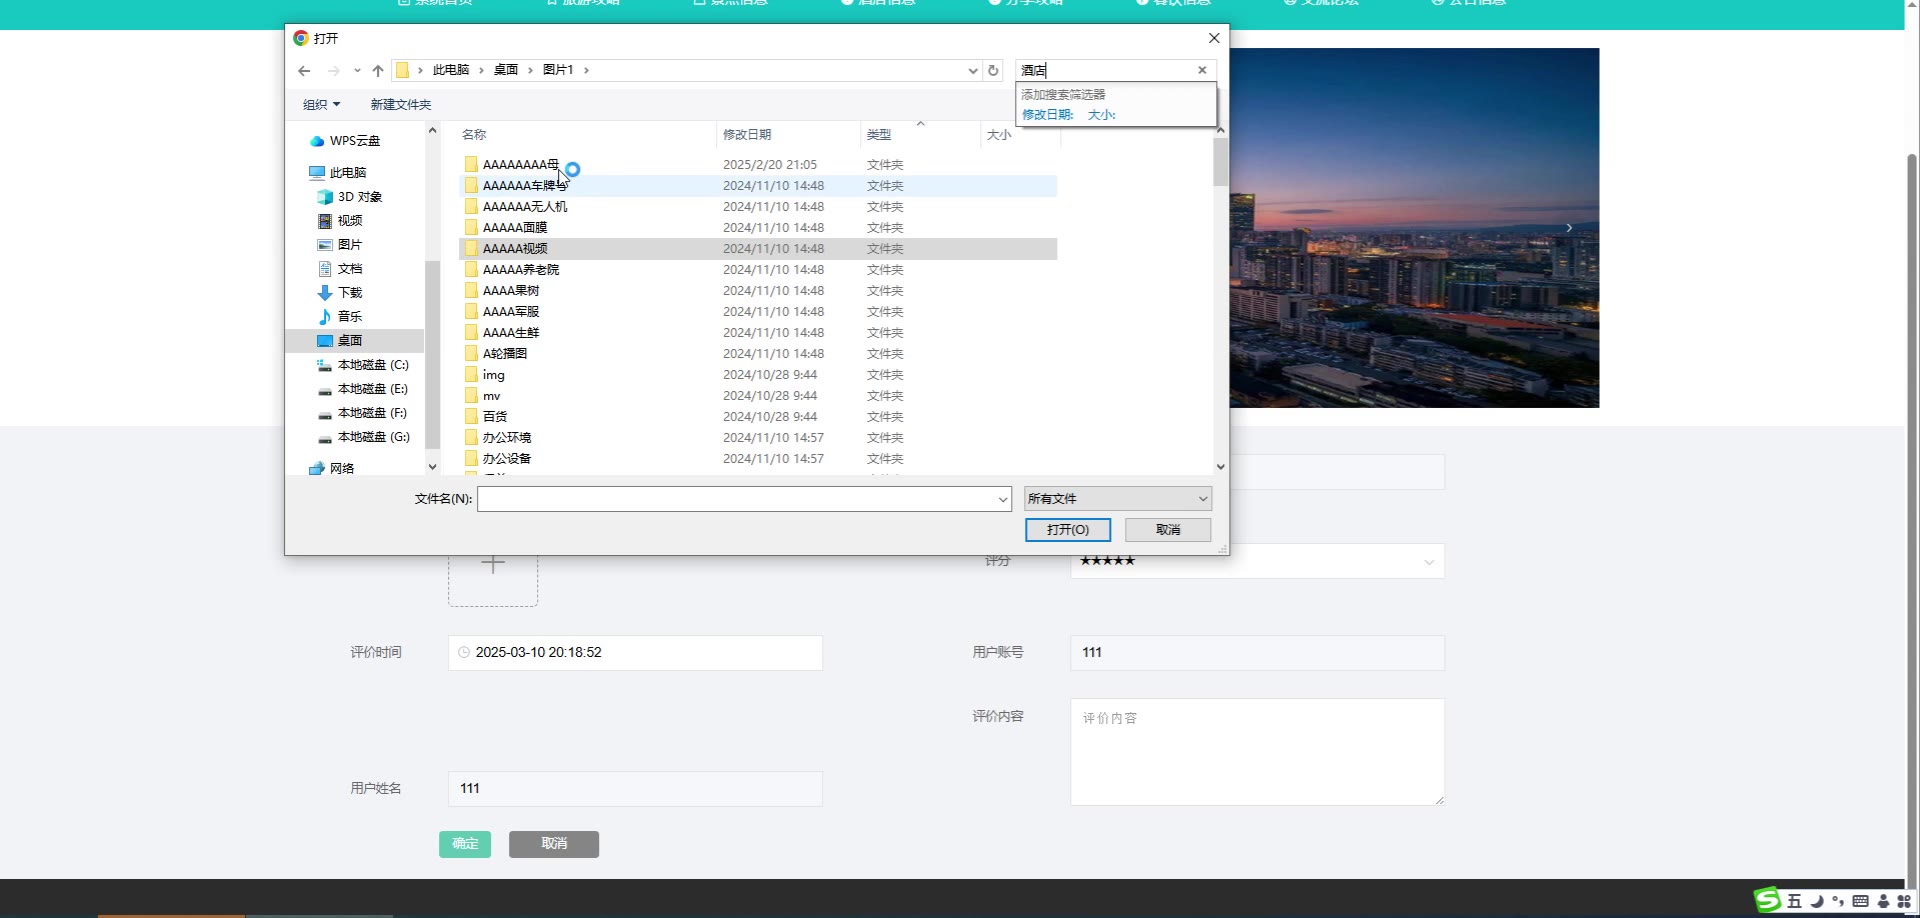Image resolution: width=1920 pixels, height=918 pixels.
Task: Select the 办公环境 folder icon
Action: click(x=471, y=438)
